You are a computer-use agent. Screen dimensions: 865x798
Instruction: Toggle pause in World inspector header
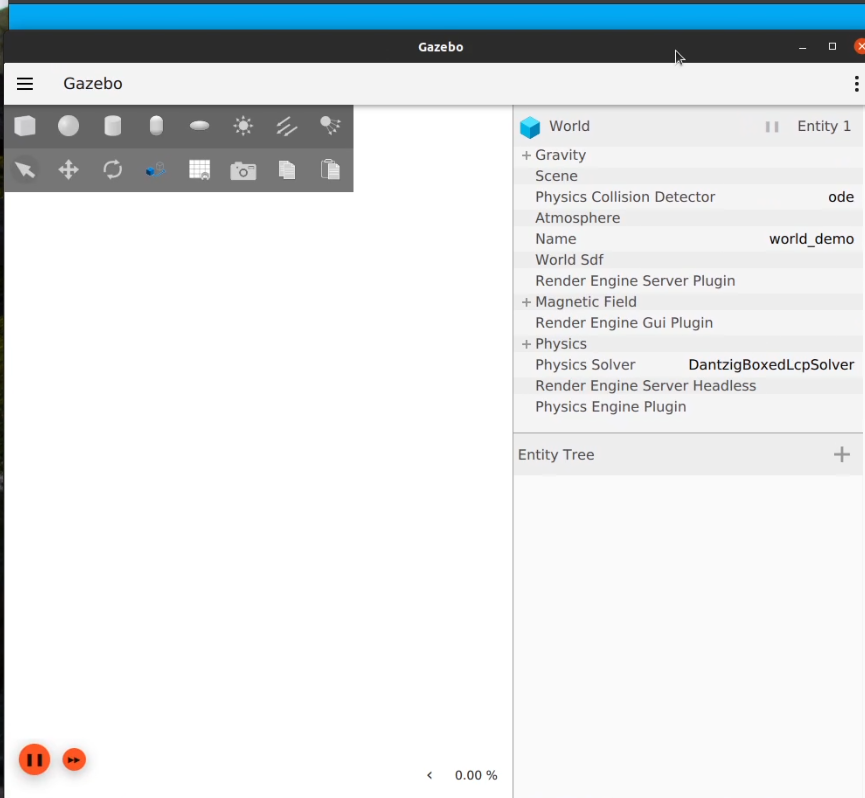click(x=772, y=127)
